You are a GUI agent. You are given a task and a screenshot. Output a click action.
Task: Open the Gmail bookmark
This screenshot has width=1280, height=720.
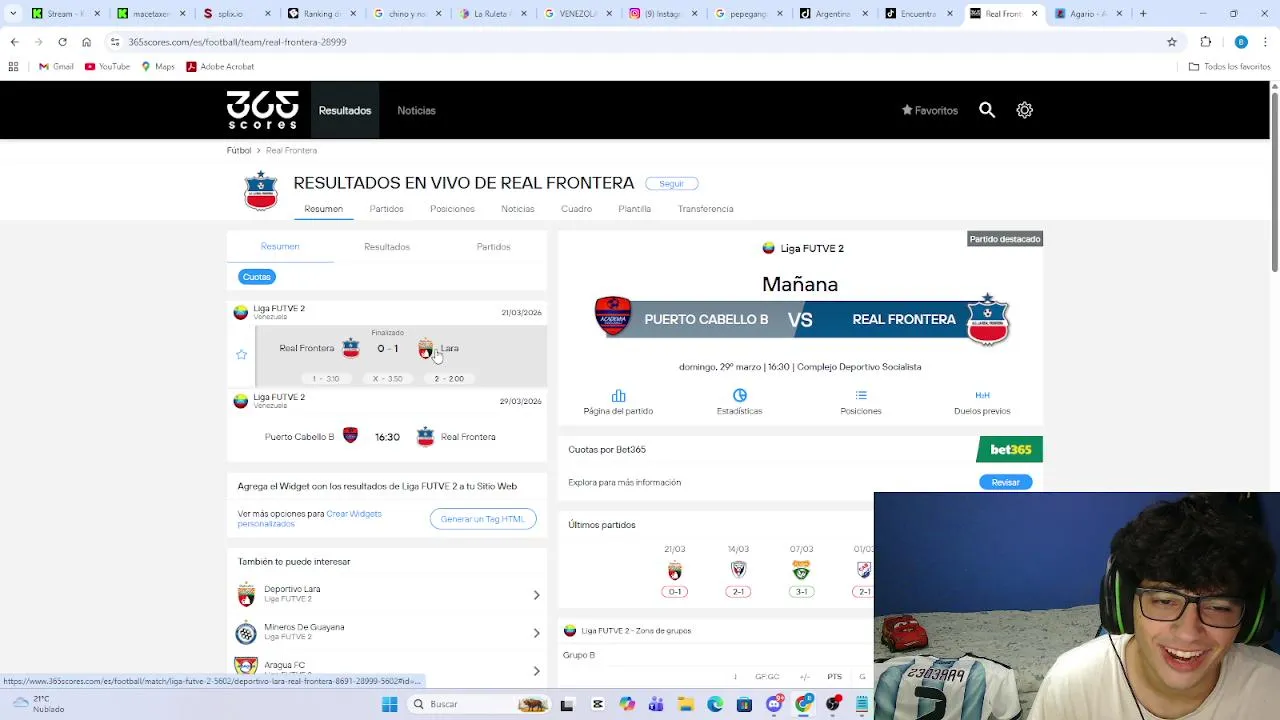(56, 66)
